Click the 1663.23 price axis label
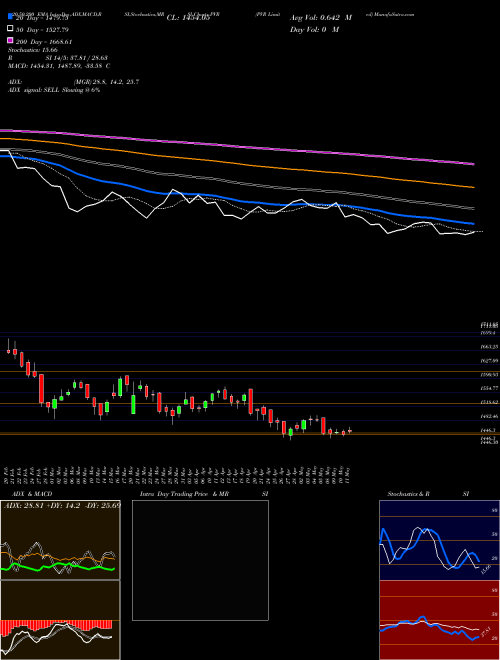The image size is (500, 660). tap(489, 347)
